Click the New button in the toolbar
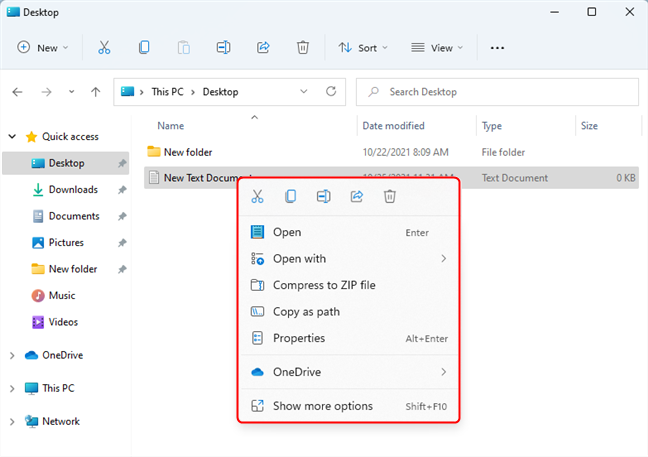648x457 pixels. (x=43, y=47)
